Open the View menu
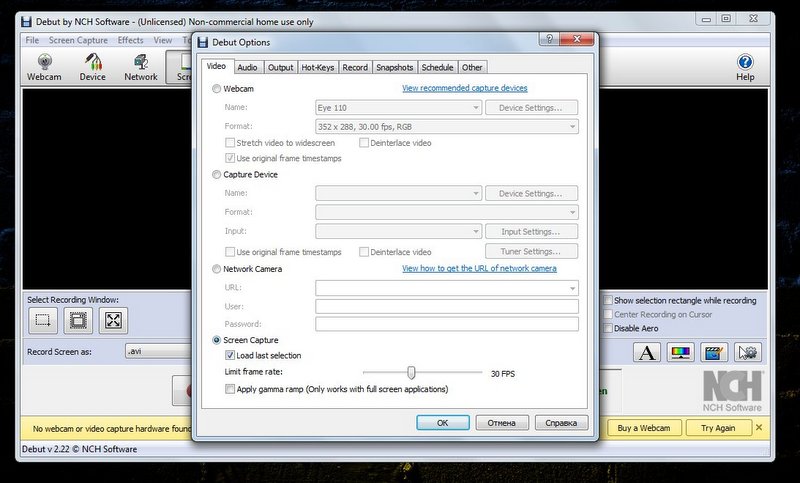 [163, 40]
